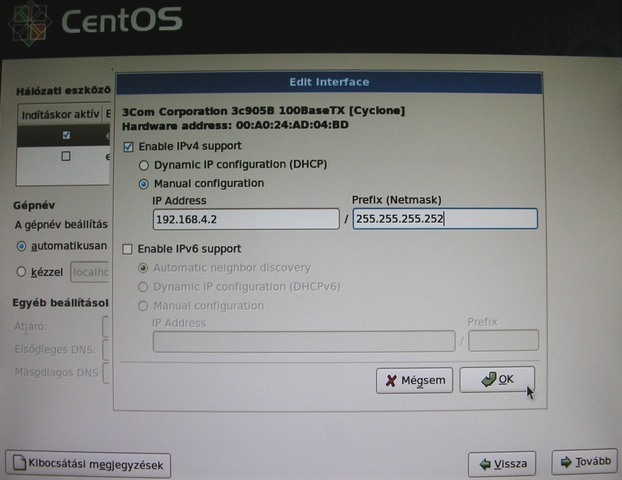This screenshot has width=622, height=480.
Task: Check the second device's Indításkor aktív checkbox
Action: (66, 156)
